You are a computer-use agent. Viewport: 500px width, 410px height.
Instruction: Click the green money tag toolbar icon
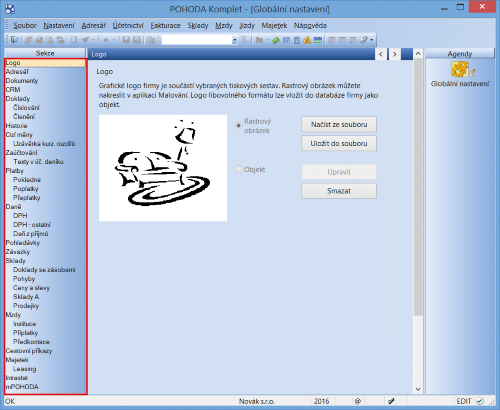tap(276, 40)
